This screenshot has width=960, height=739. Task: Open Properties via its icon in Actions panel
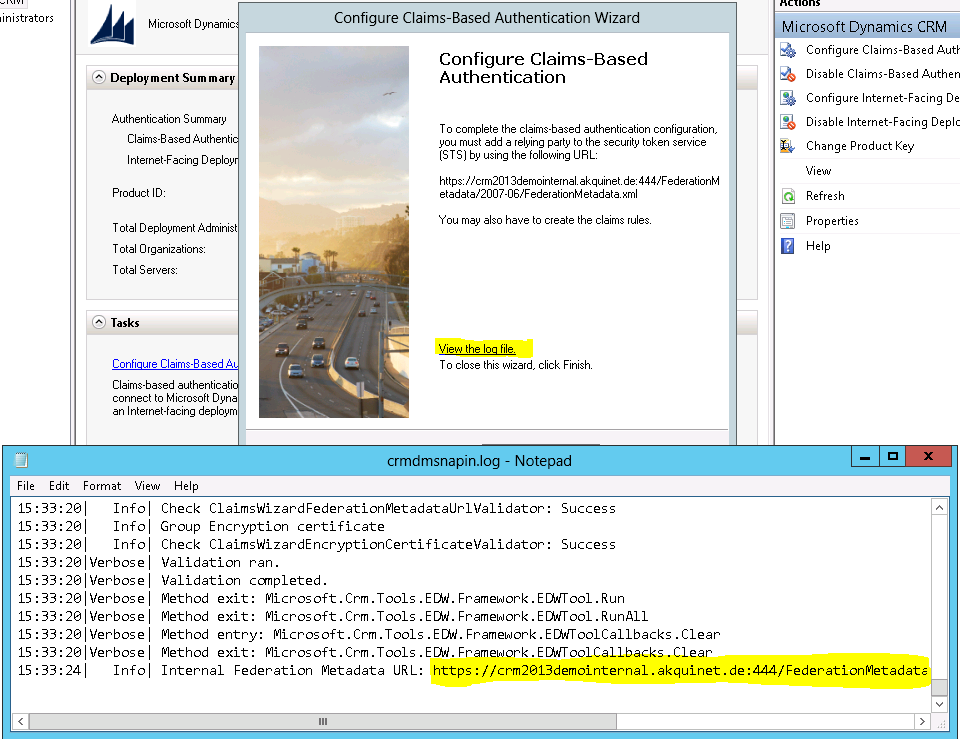[x=786, y=220]
